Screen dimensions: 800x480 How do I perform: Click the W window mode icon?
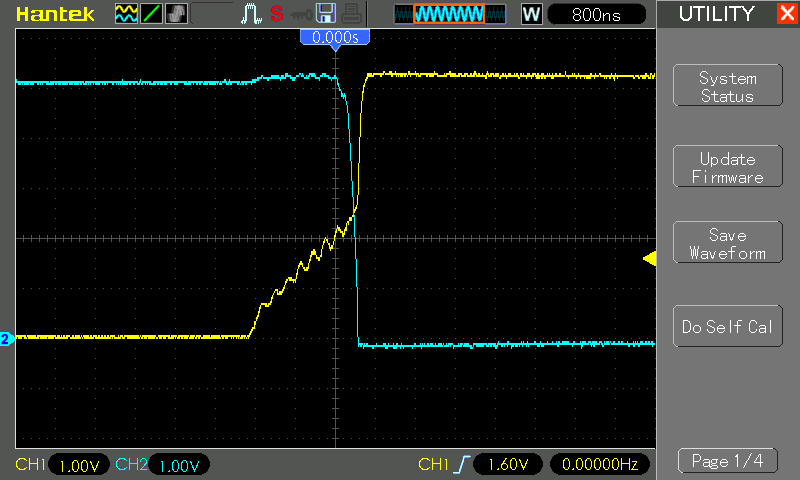coord(531,14)
